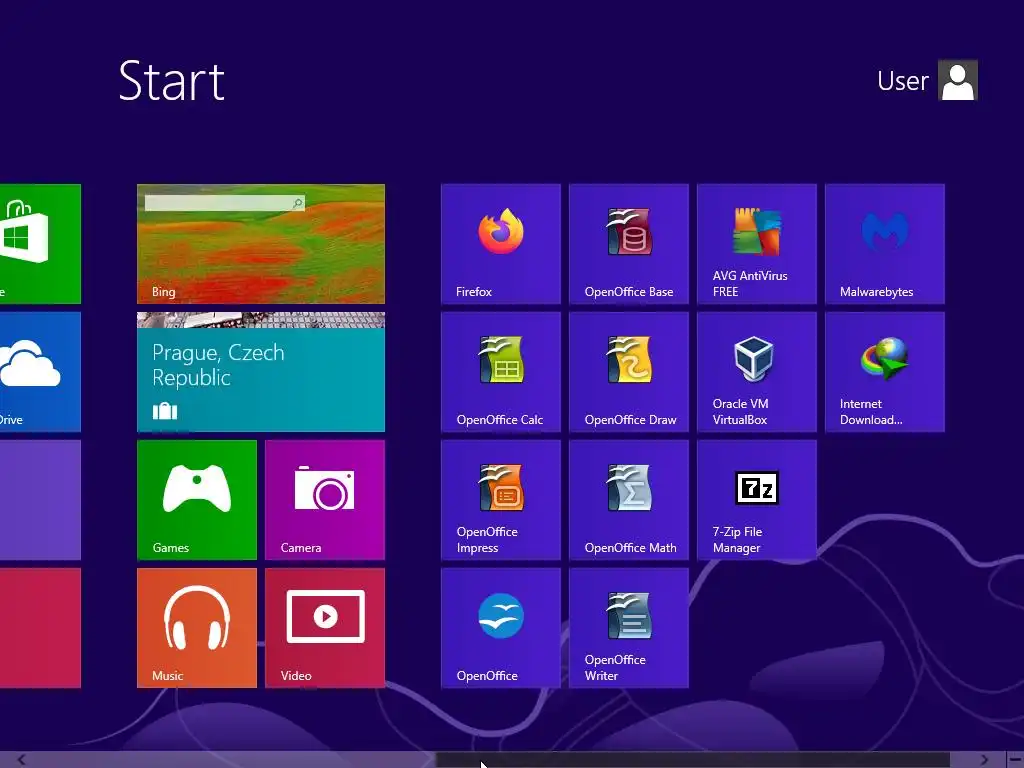Viewport: 1024px width, 768px height.
Task: Open AVG AntiVirus FREE tile
Action: point(757,244)
